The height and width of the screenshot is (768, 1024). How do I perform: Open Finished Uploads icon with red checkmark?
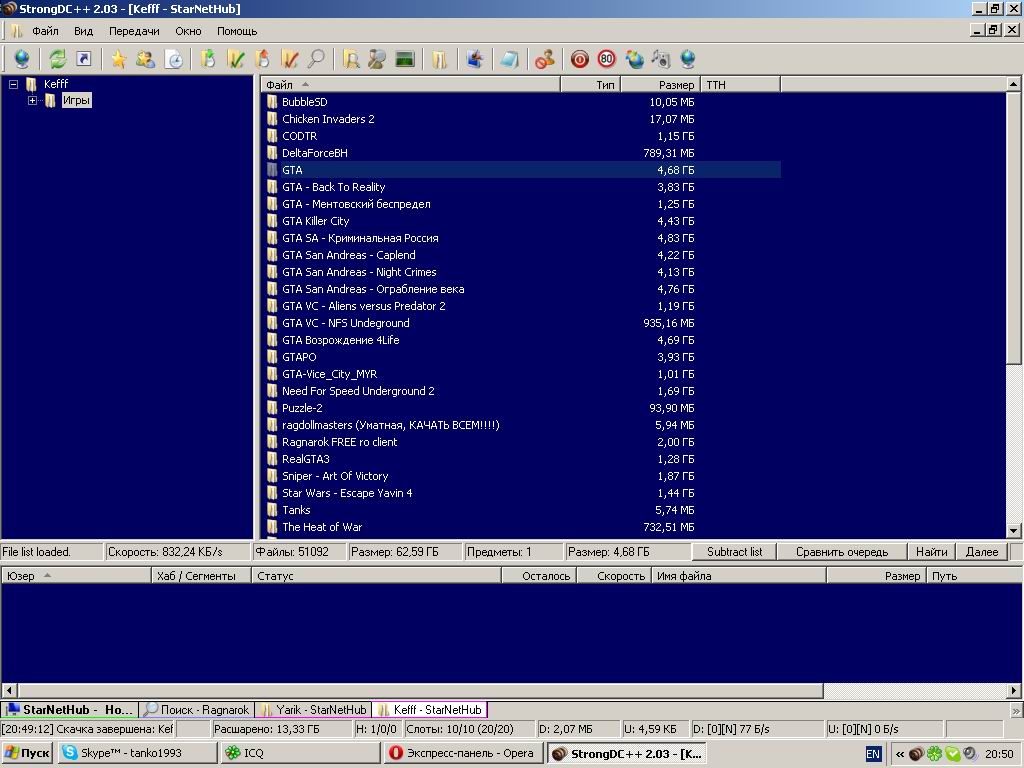[289, 59]
